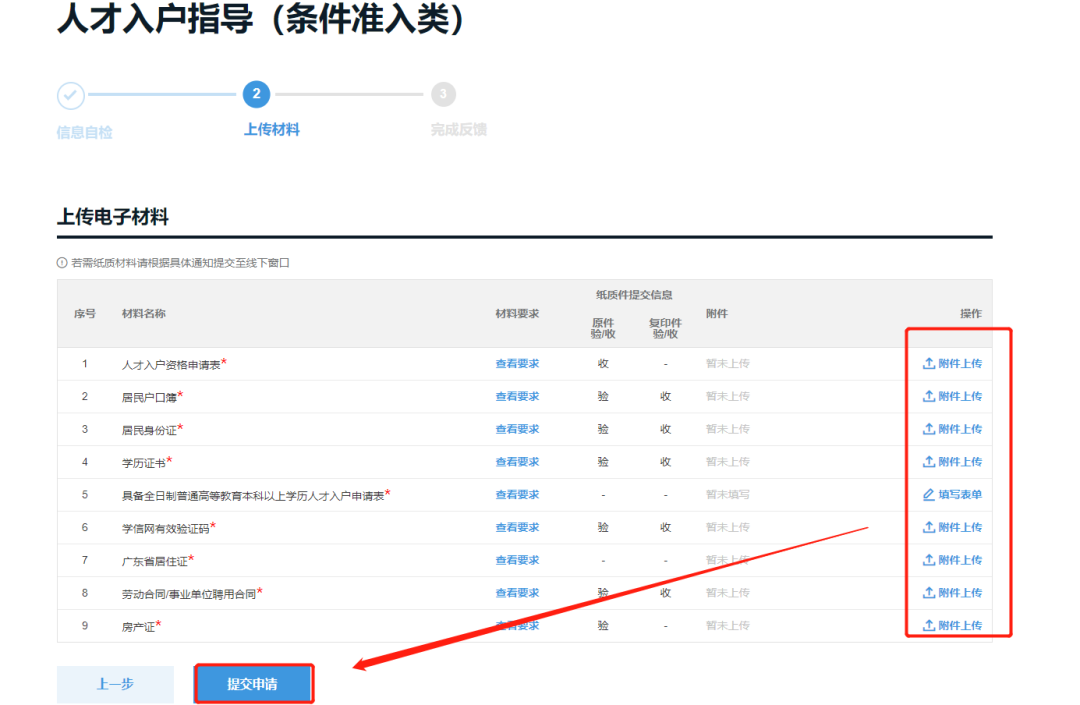Upload attachment for 居民身份证 row

(x=952, y=429)
